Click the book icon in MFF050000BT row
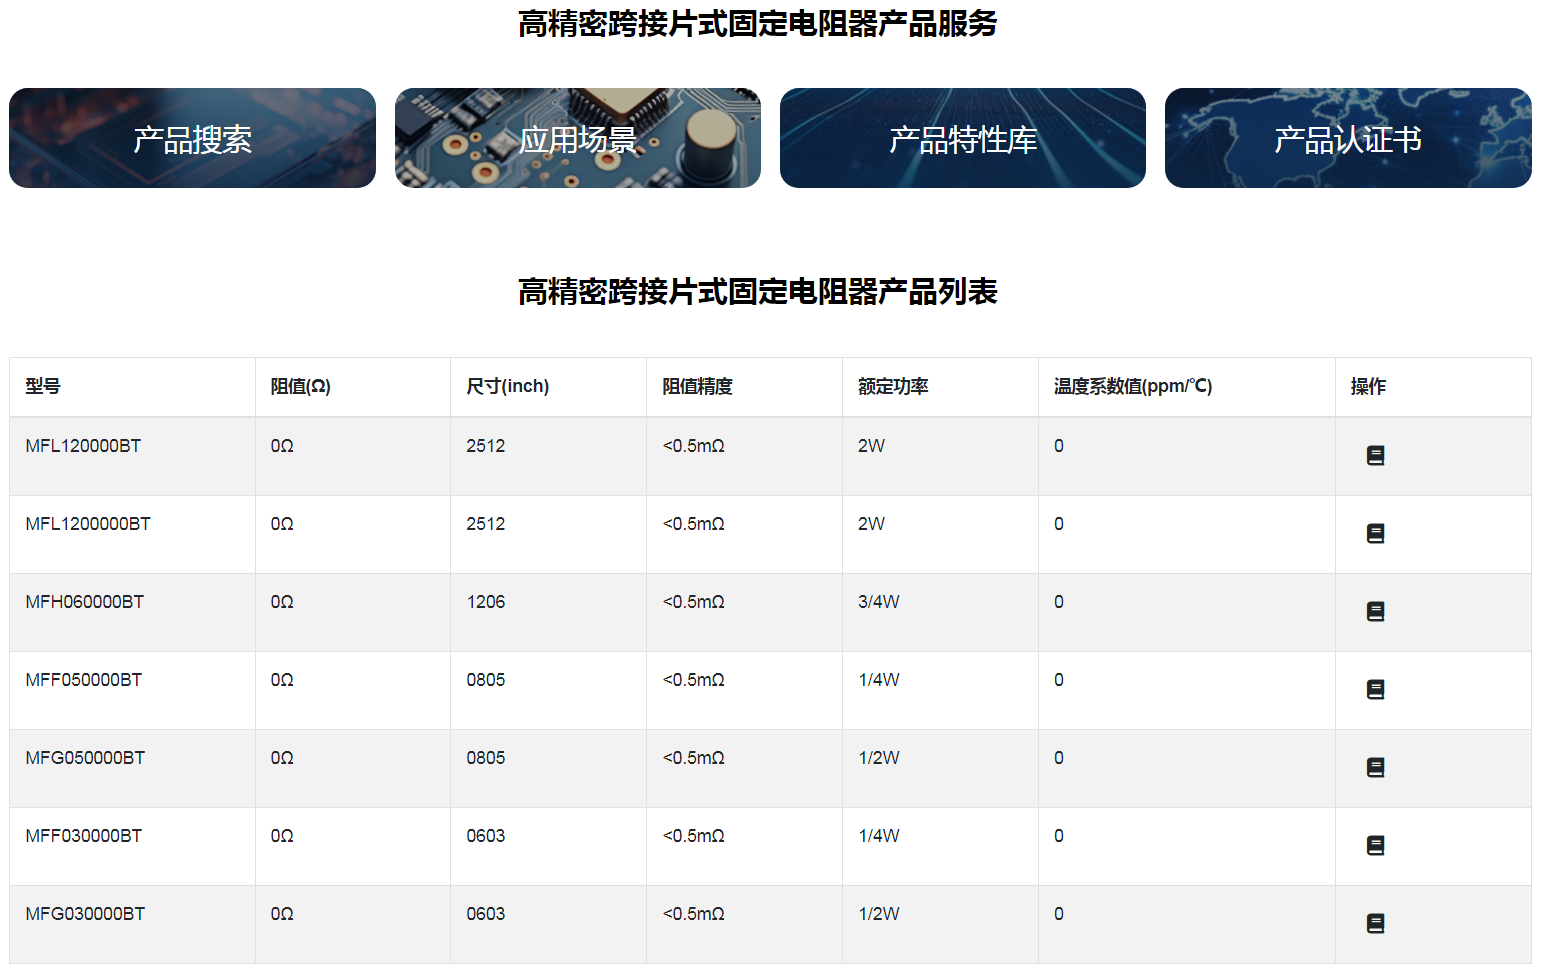1541x971 pixels. pyautogui.click(x=1376, y=689)
